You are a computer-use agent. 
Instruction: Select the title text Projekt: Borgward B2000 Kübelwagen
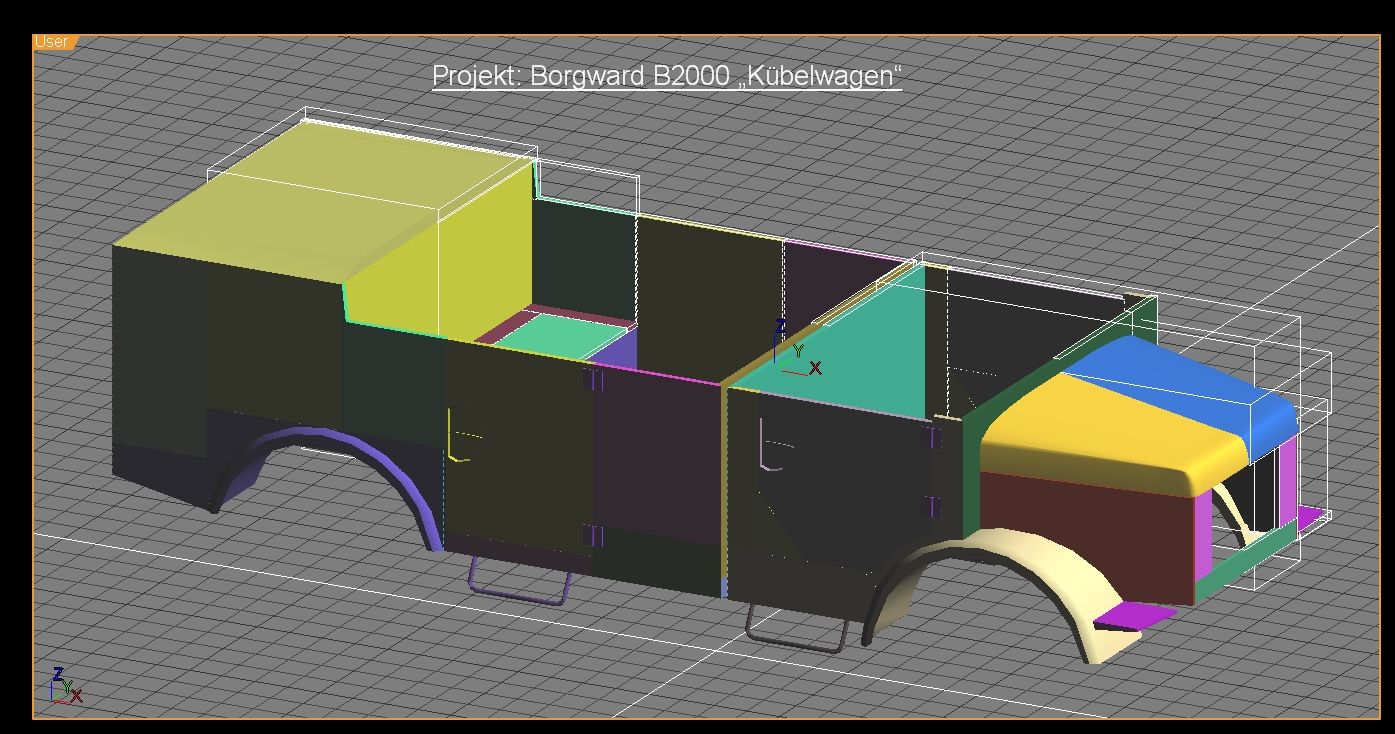click(x=667, y=76)
